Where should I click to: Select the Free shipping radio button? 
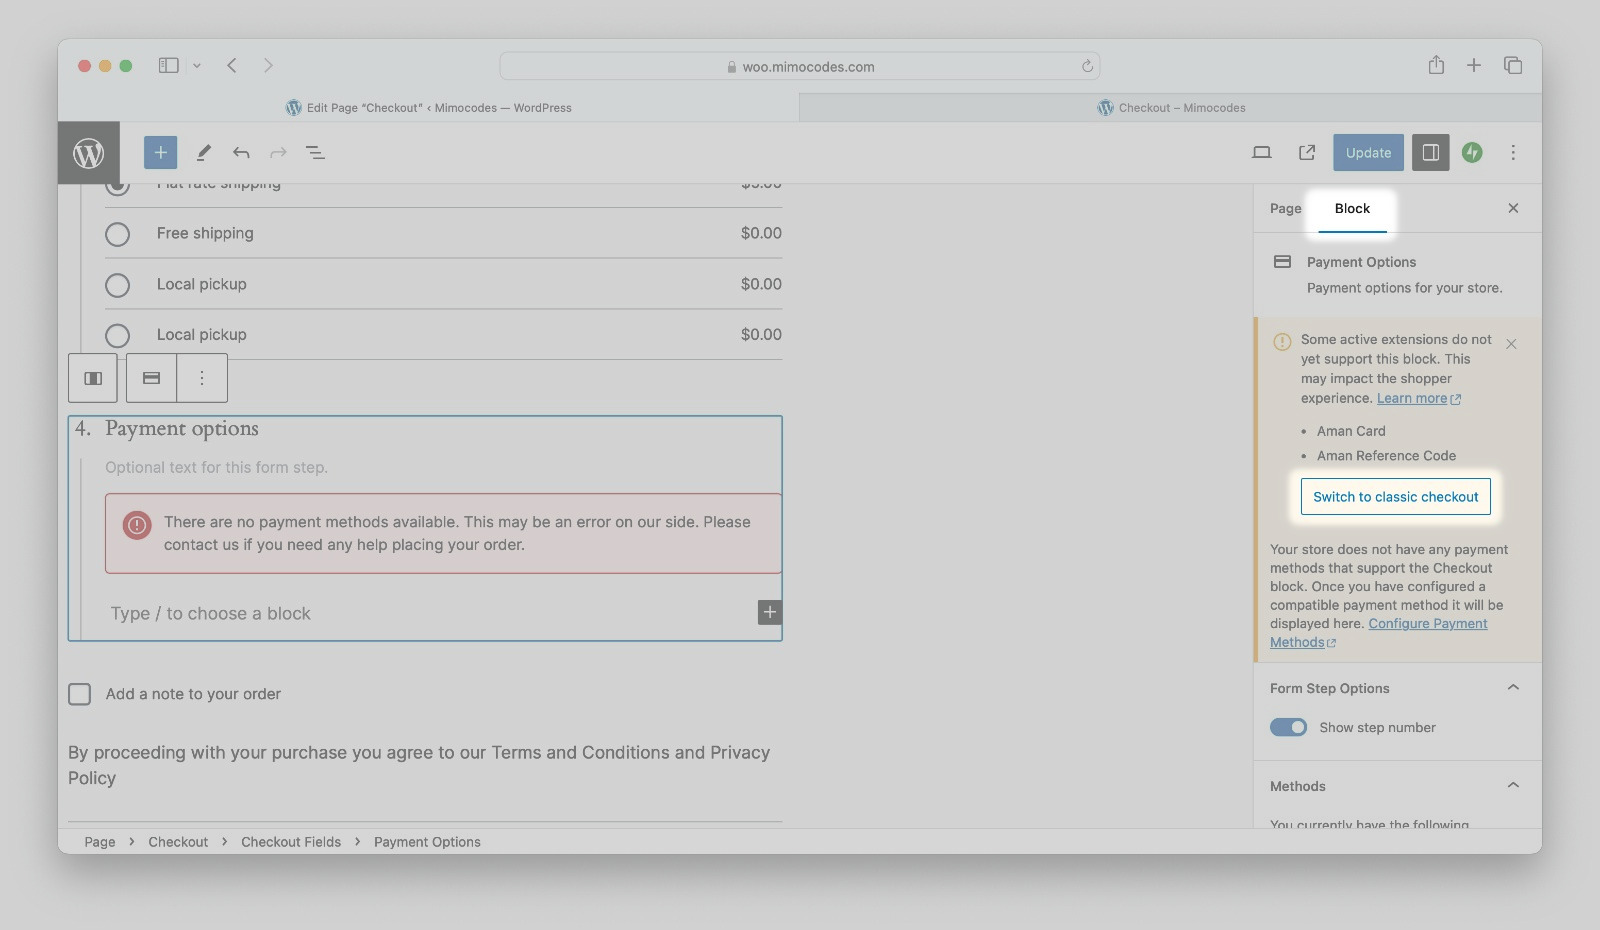(118, 234)
